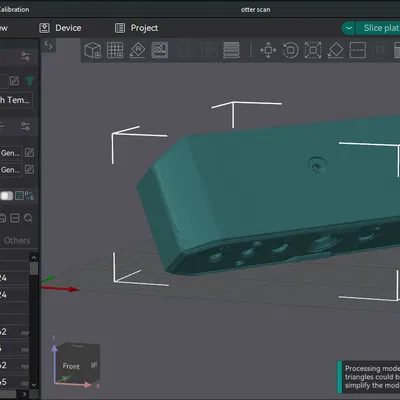
Task: Click the 'Processing model' notification message
Action: pos(369,377)
